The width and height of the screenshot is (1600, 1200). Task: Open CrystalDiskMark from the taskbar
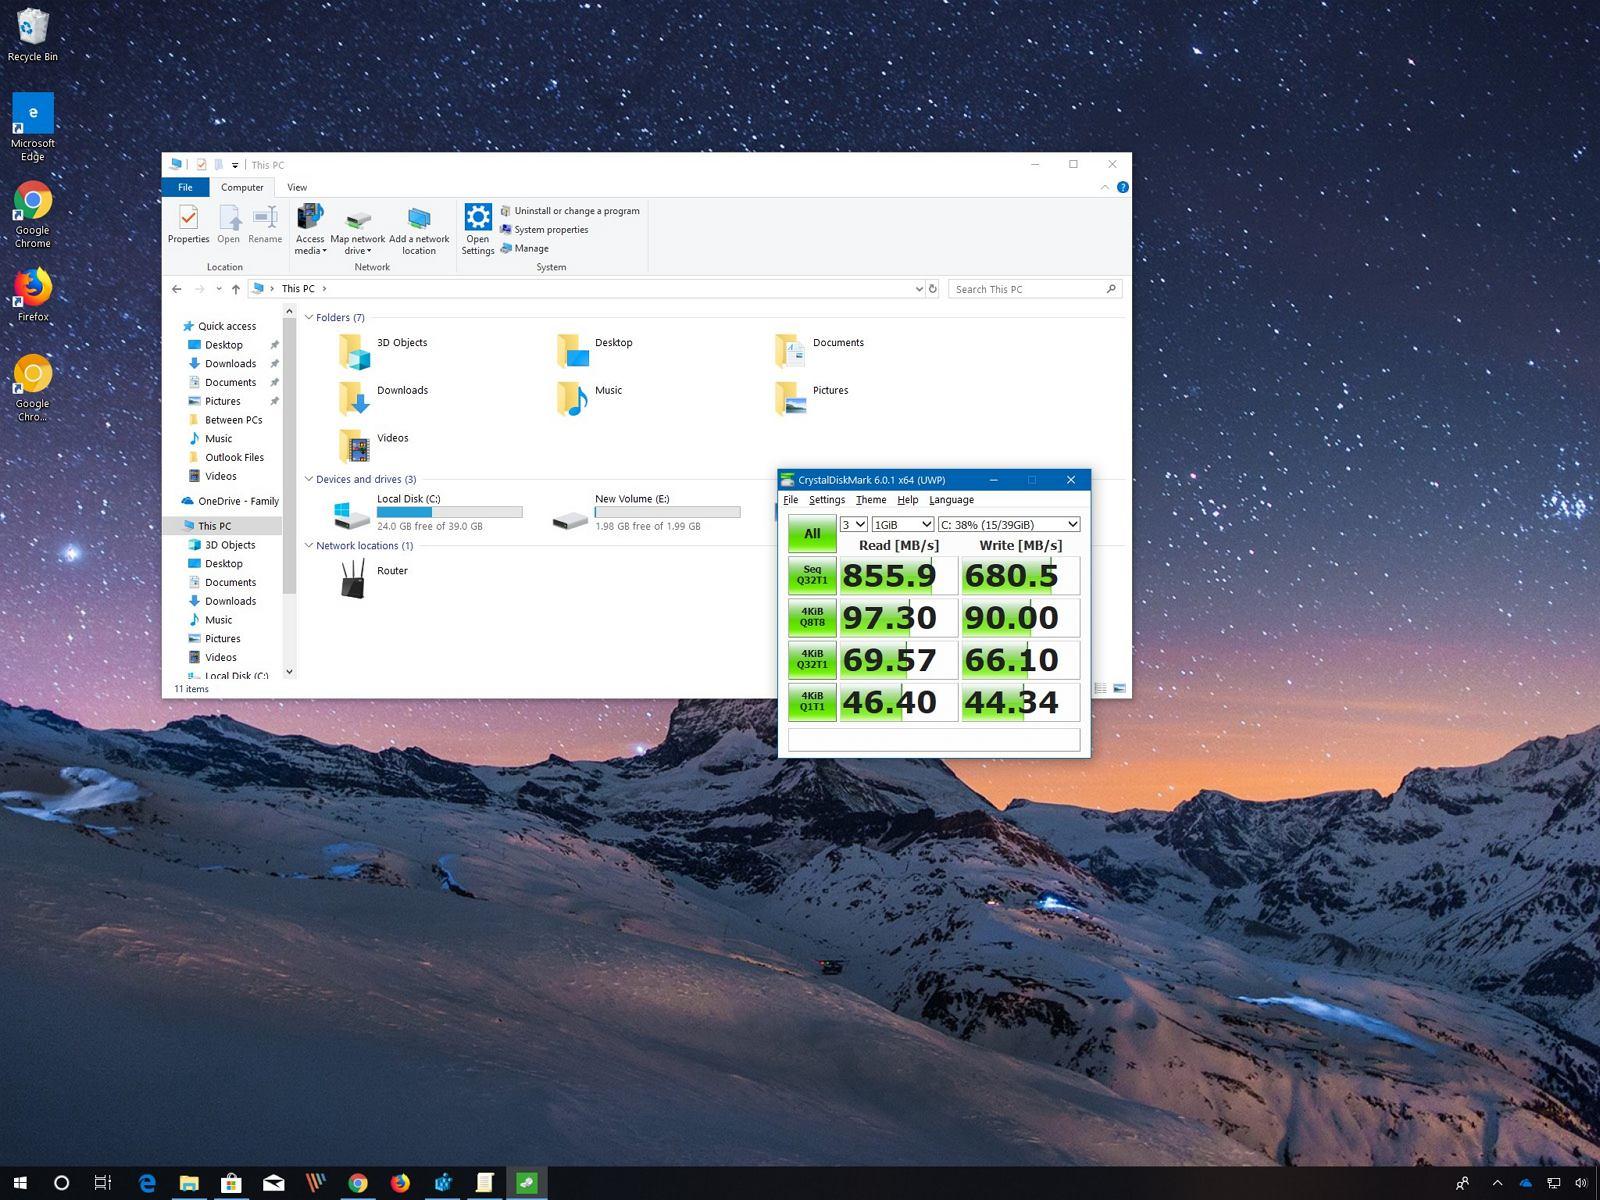point(526,1182)
